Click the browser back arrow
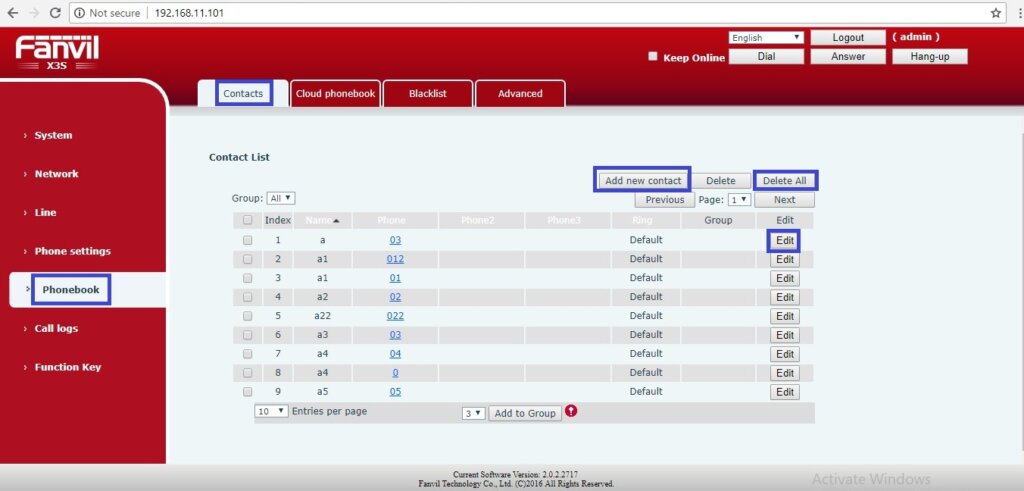Image resolution: width=1024 pixels, height=491 pixels. click(x=11, y=13)
